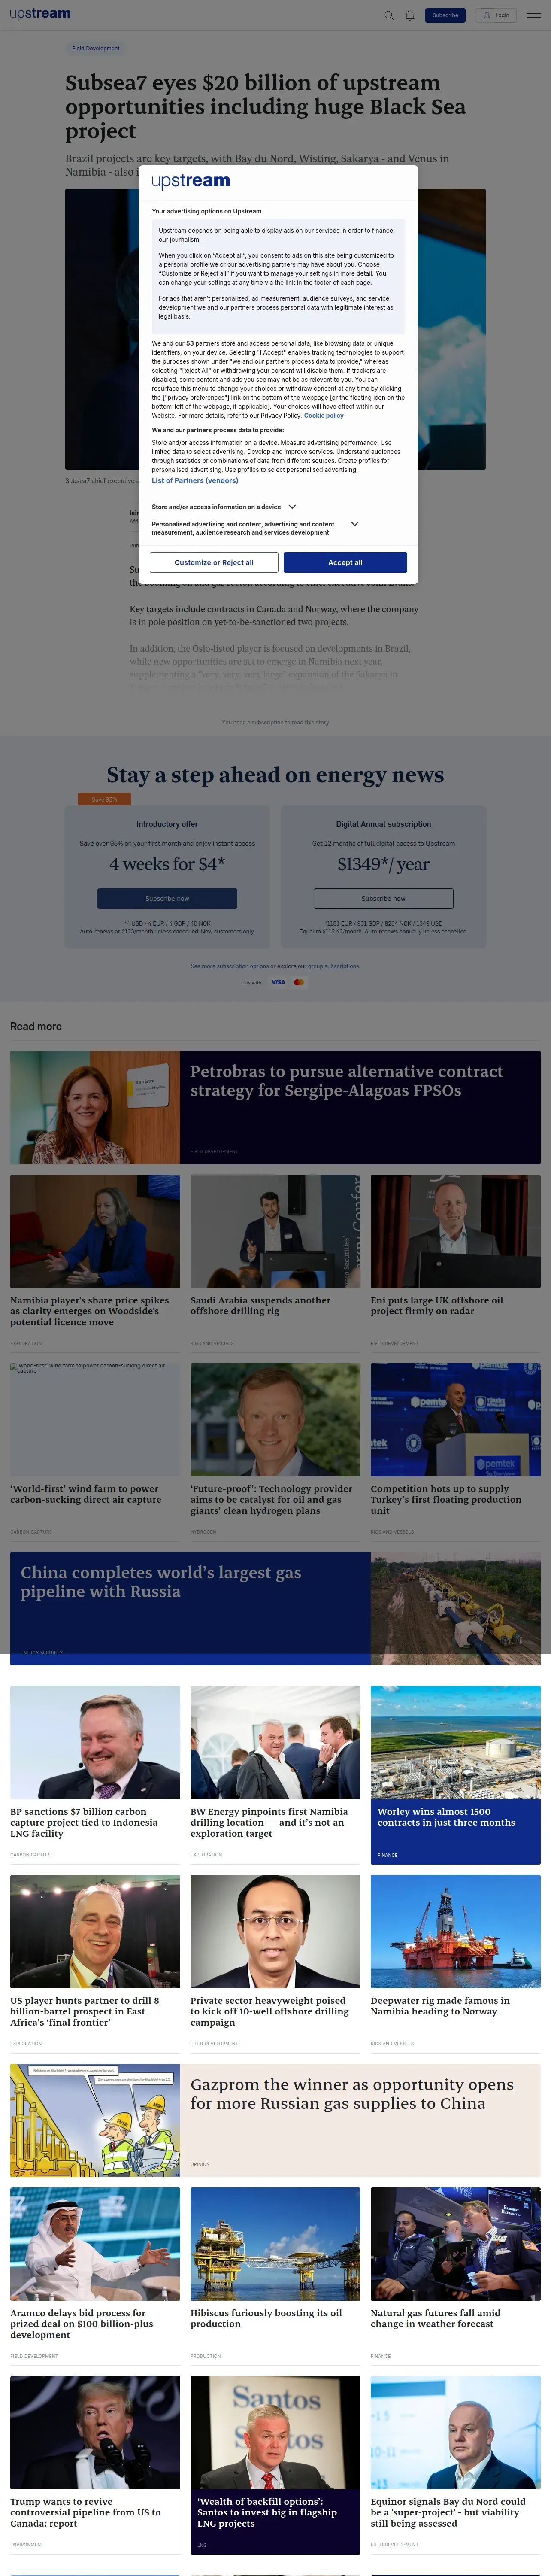Click Subscribe now under Digital Annual subscription
Screen dimensions: 551x2576
pos(383,898)
